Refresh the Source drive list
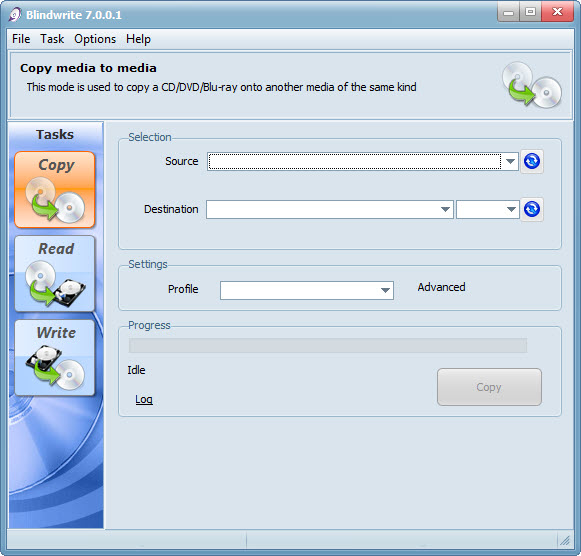581x556 pixels. click(x=532, y=161)
